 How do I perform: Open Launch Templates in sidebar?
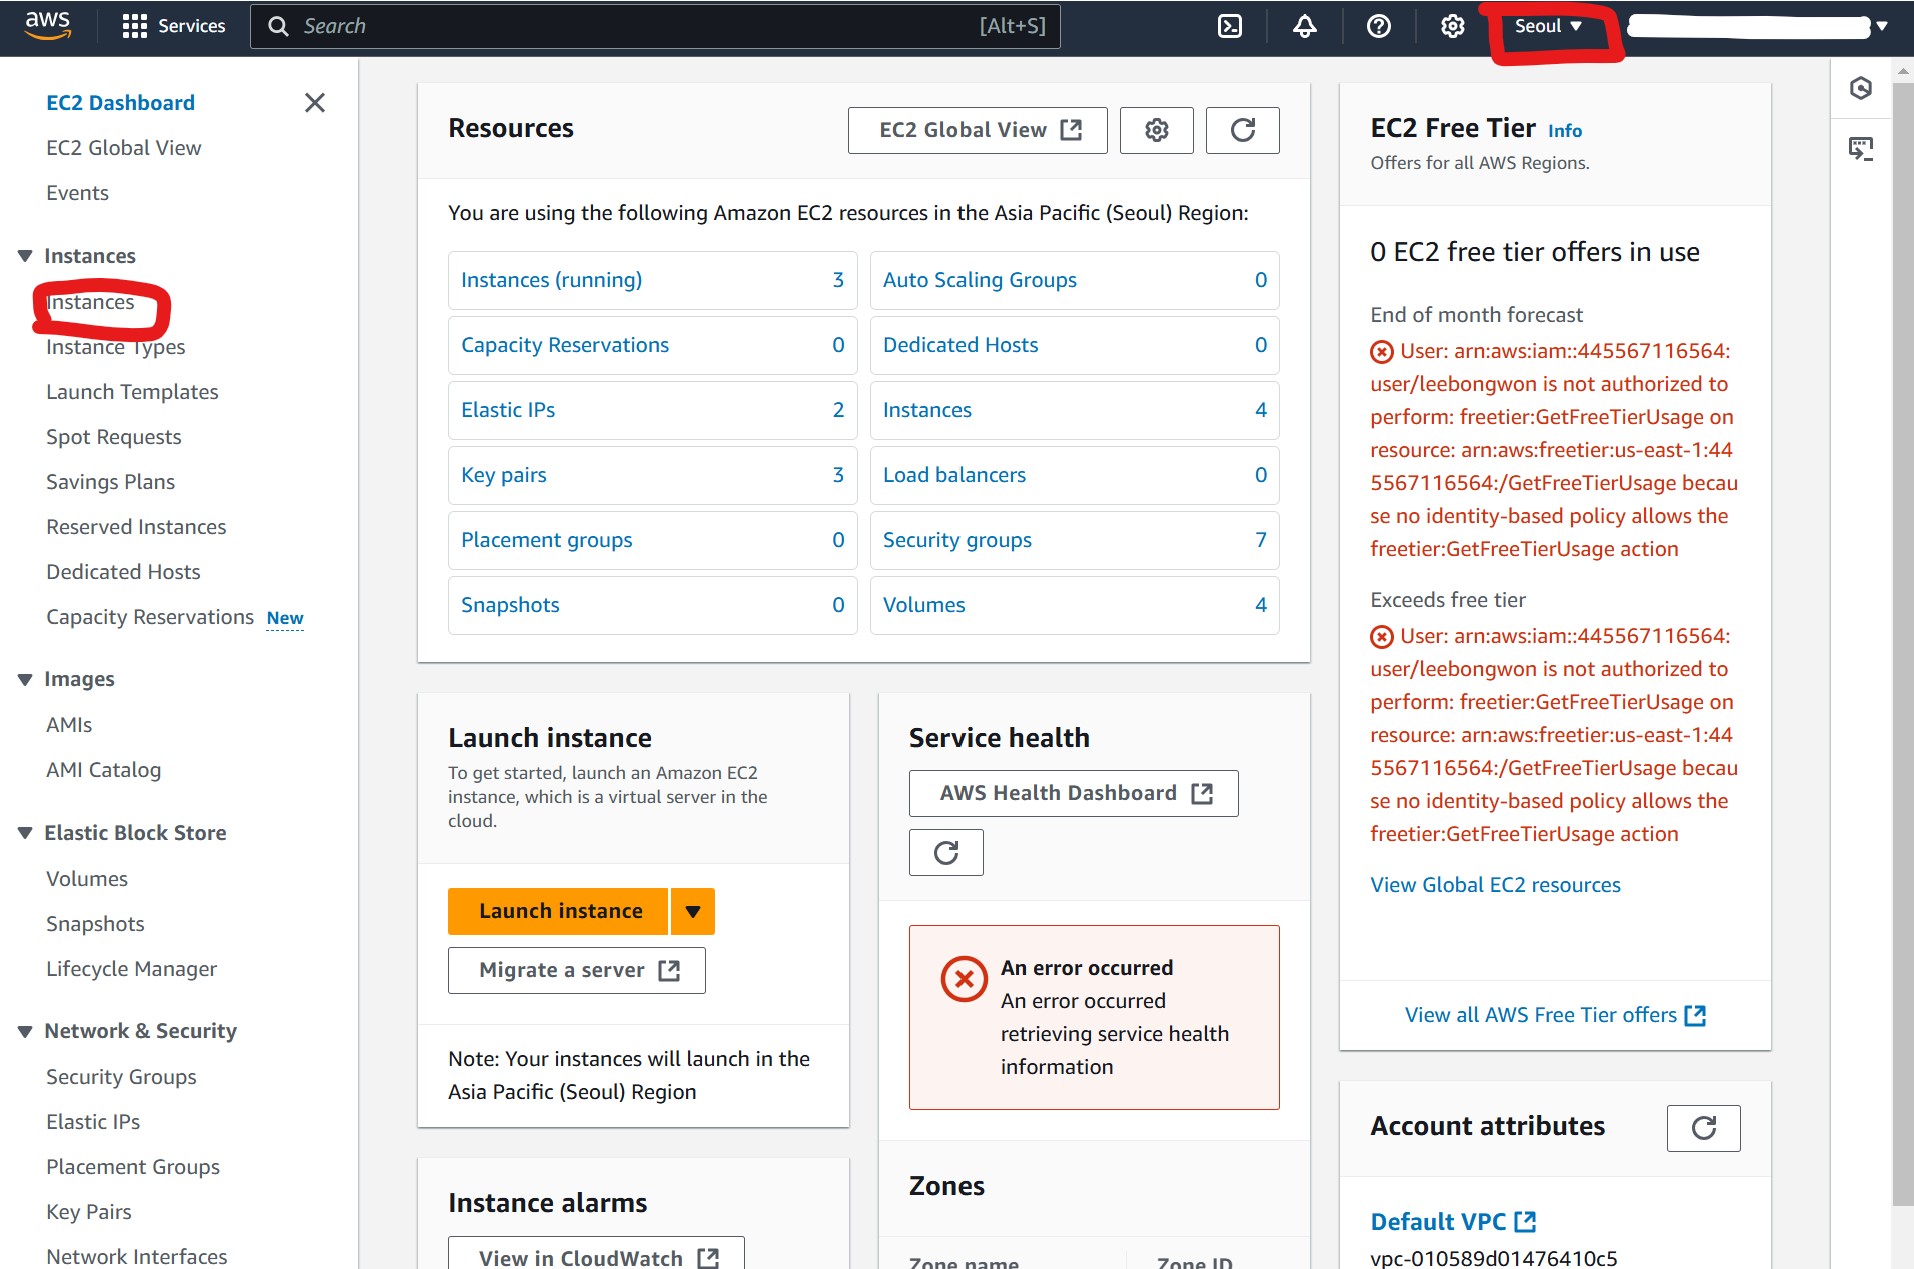132,392
